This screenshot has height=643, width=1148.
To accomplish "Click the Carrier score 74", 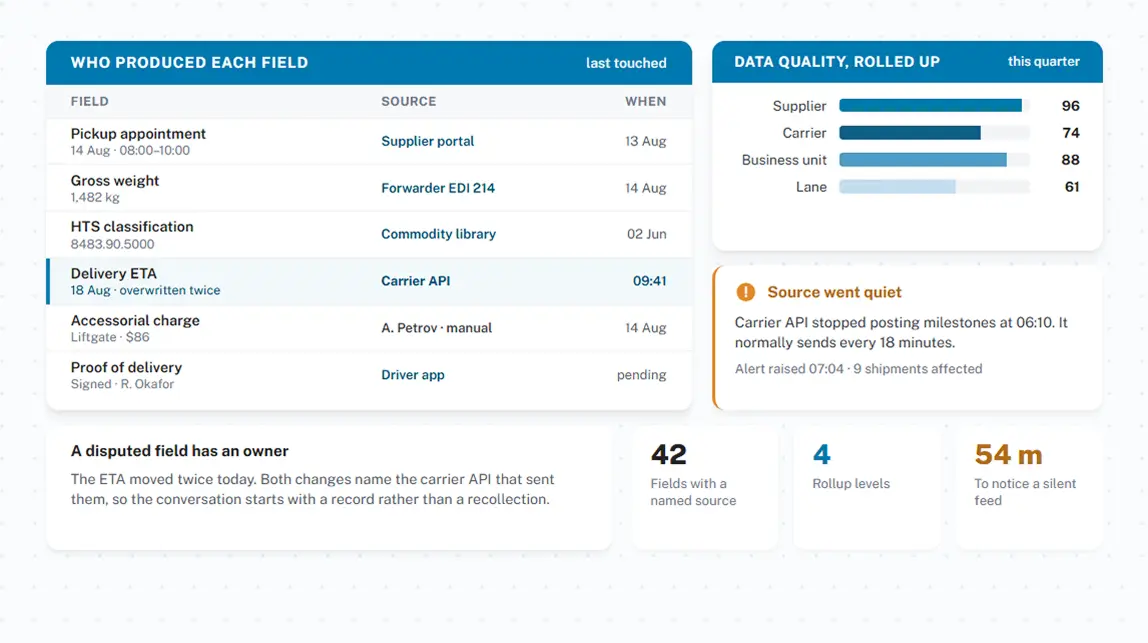I will (1071, 133).
